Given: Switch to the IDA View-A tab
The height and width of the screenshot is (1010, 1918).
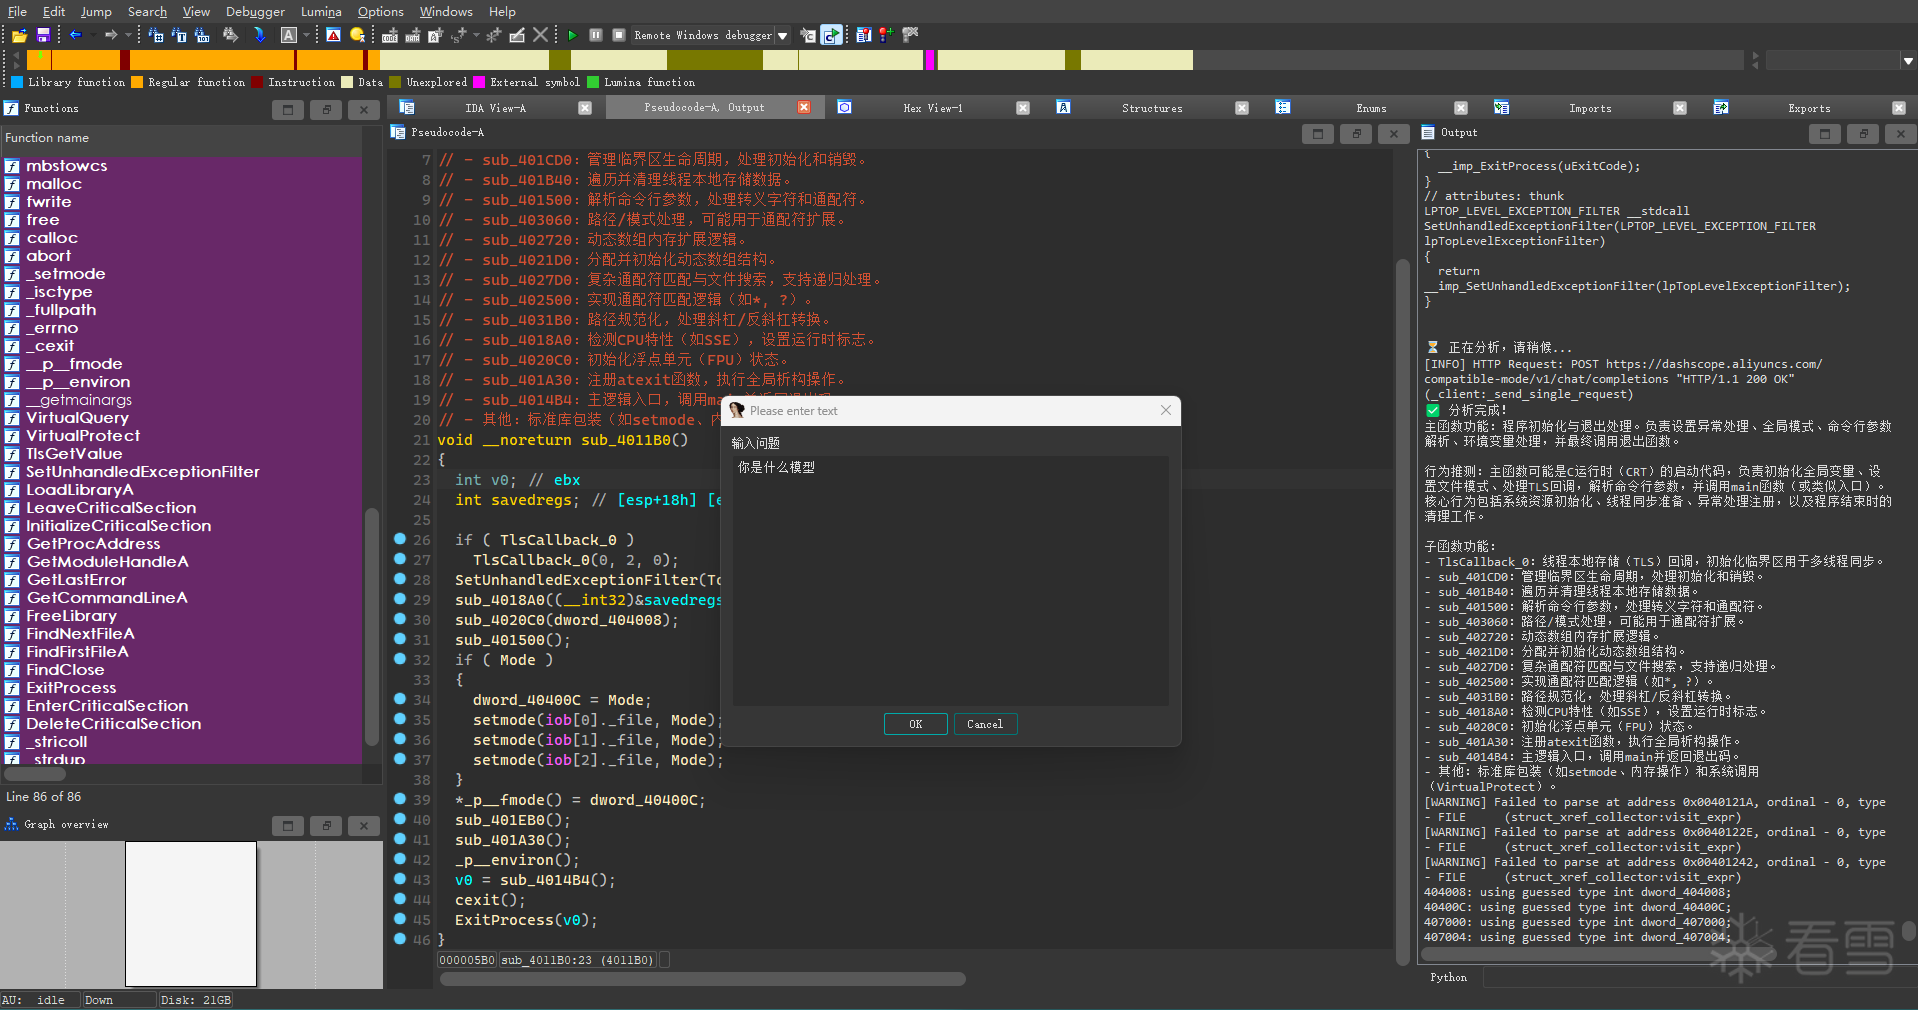Looking at the screenshot, I should point(495,108).
